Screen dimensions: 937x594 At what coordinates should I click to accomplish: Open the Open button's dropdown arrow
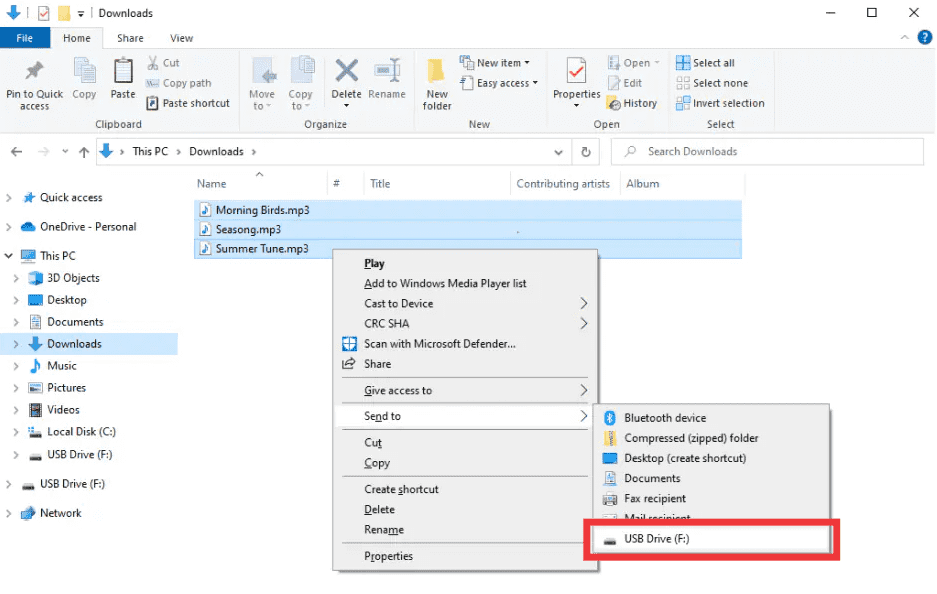click(x=657, y=63)
